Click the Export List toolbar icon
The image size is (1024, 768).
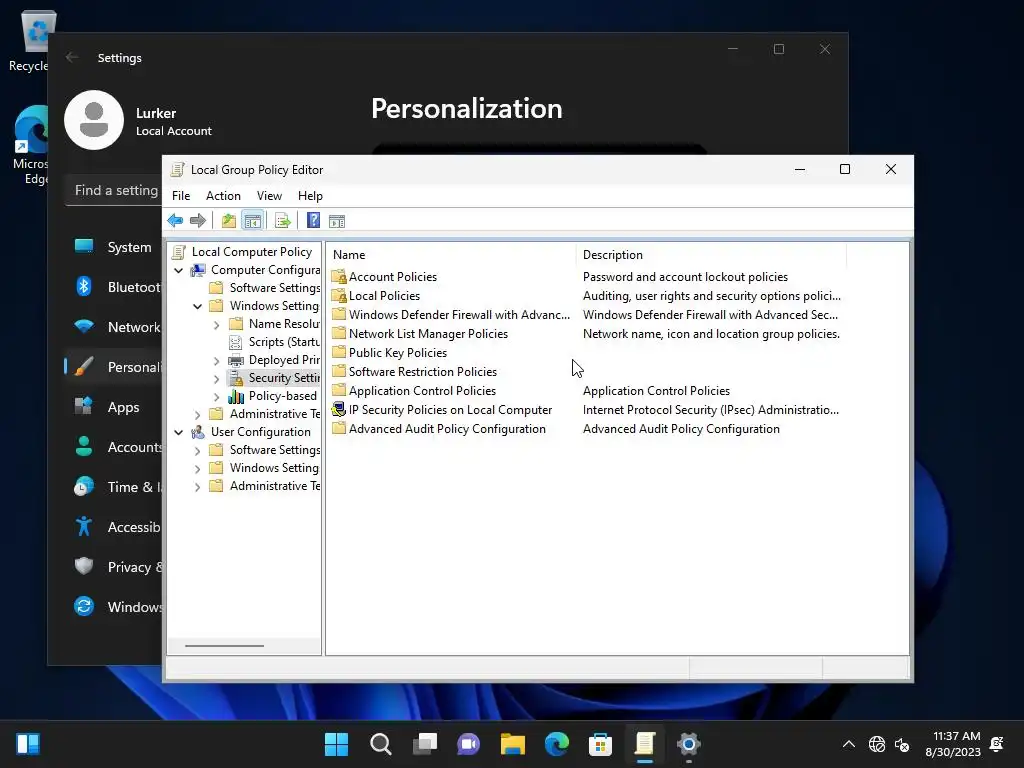[283, 221]
